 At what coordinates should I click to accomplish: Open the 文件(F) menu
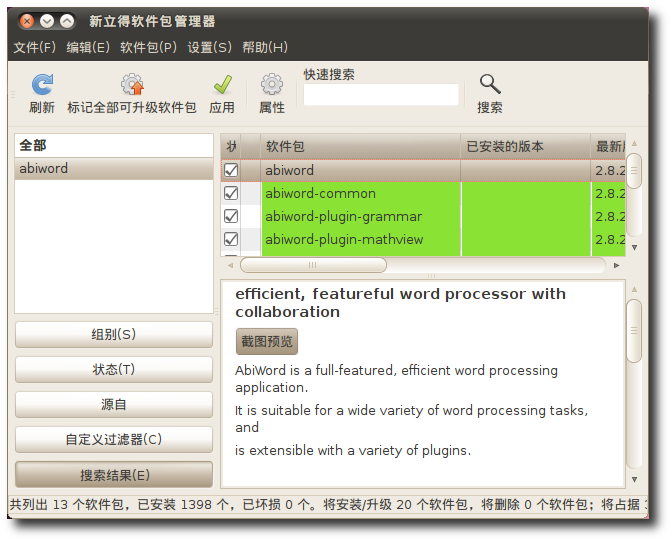34,47
